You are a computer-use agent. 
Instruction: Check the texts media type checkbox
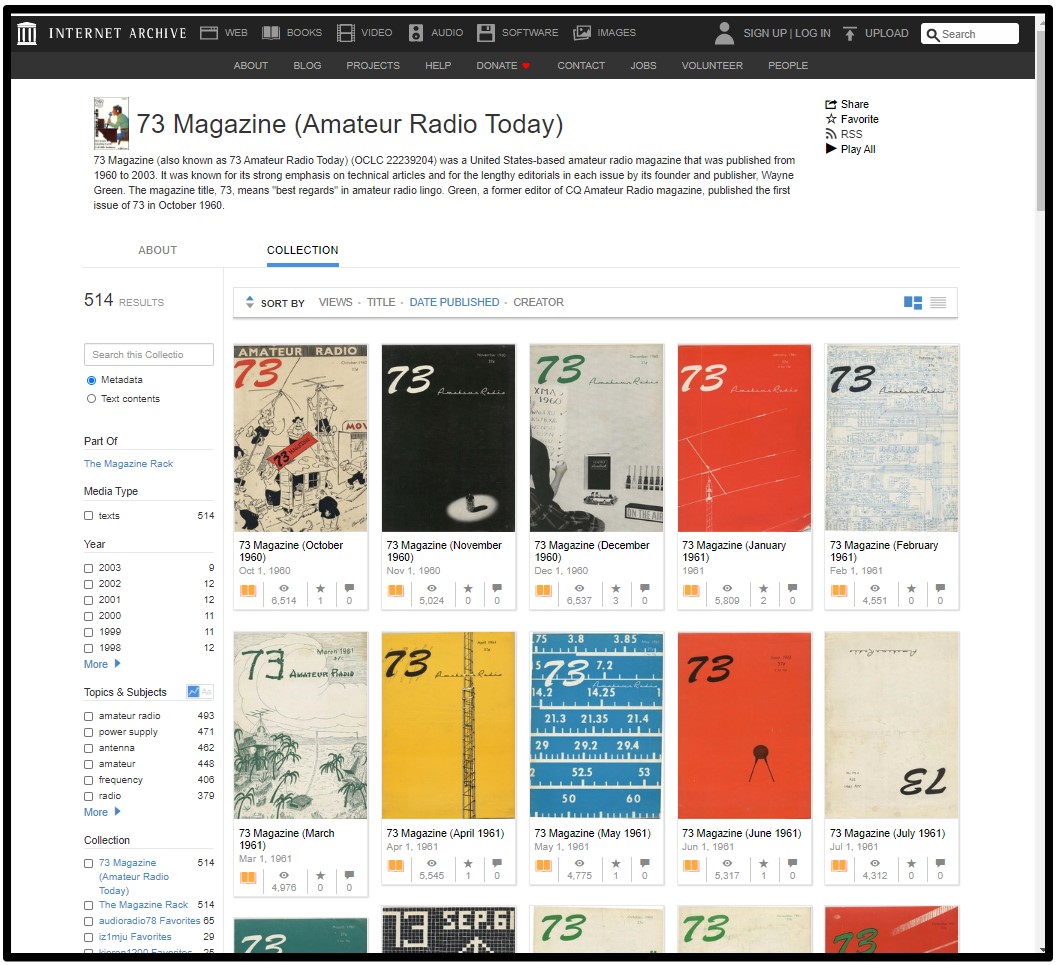[88, 516]
